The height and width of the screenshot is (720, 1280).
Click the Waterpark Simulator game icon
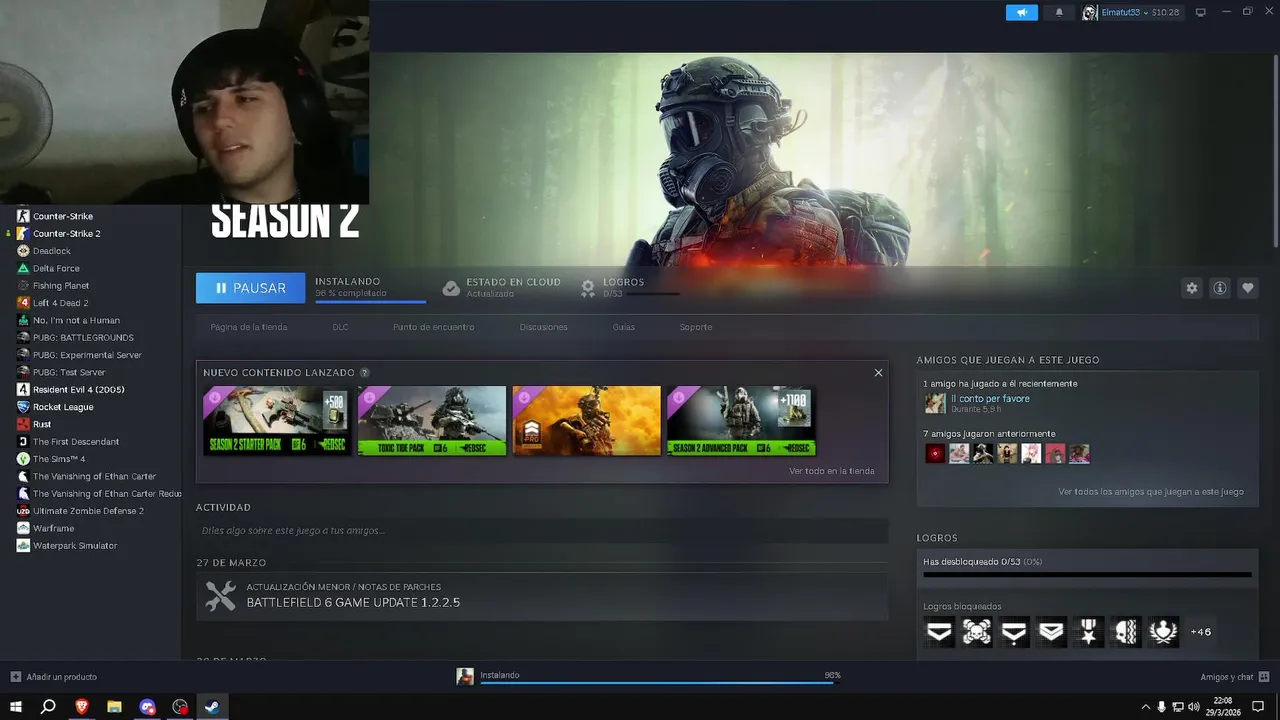[23, 546]
